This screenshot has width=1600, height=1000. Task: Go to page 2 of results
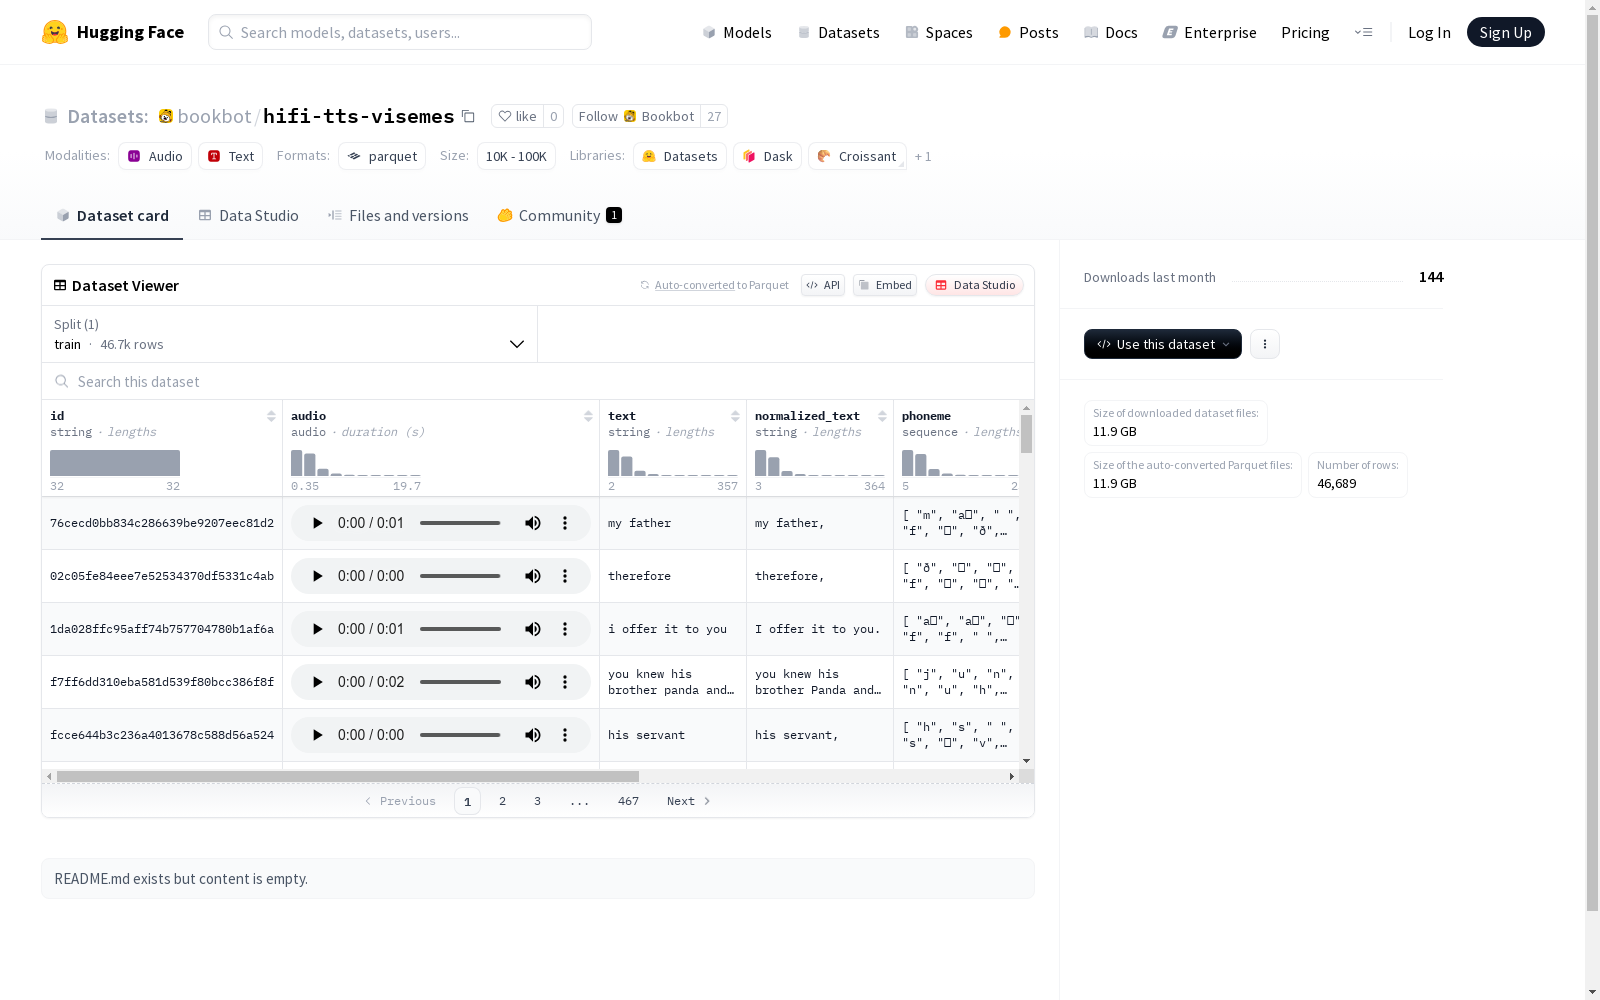(502, 801)
